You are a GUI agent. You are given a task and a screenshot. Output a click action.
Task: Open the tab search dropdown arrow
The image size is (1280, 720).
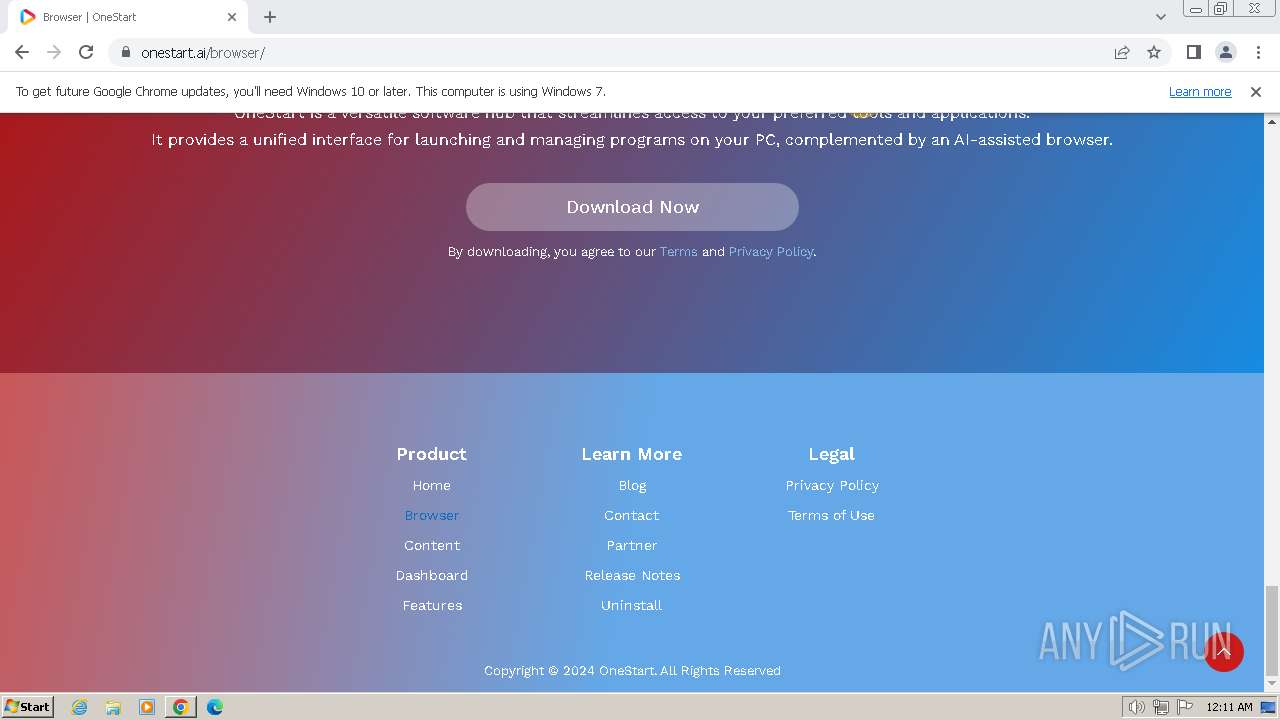pos(1161,17)
